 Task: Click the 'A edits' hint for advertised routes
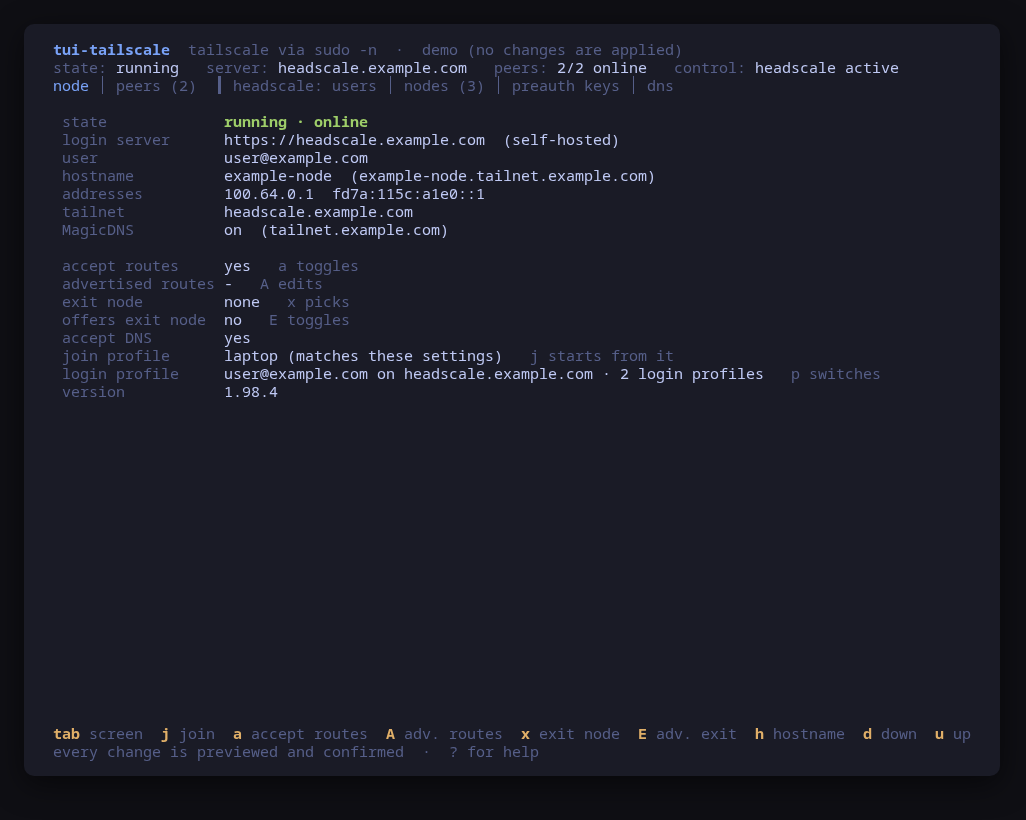point(291,284)
